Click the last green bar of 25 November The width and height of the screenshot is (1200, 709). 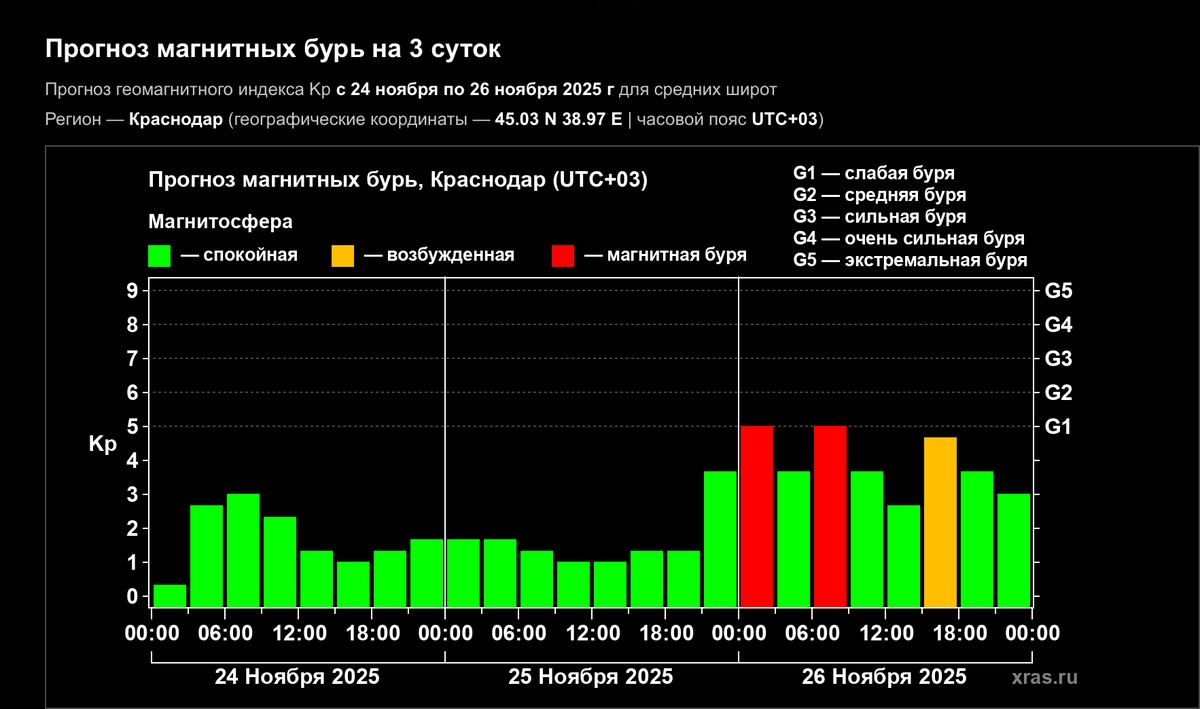point(720,539)
